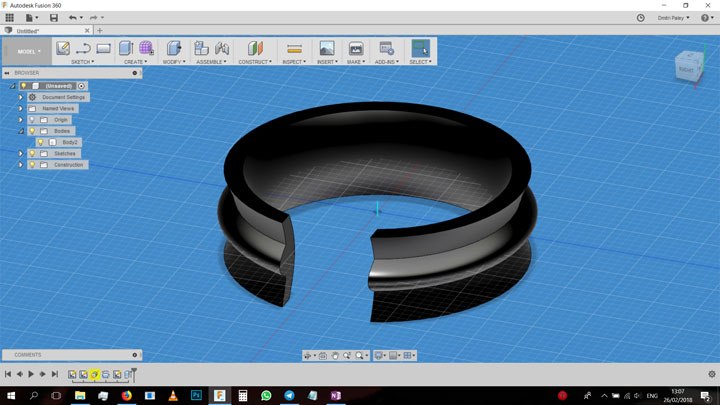The image size is (720, 405).
Task: Activate the Measure tool
Action: coord(294,48)
